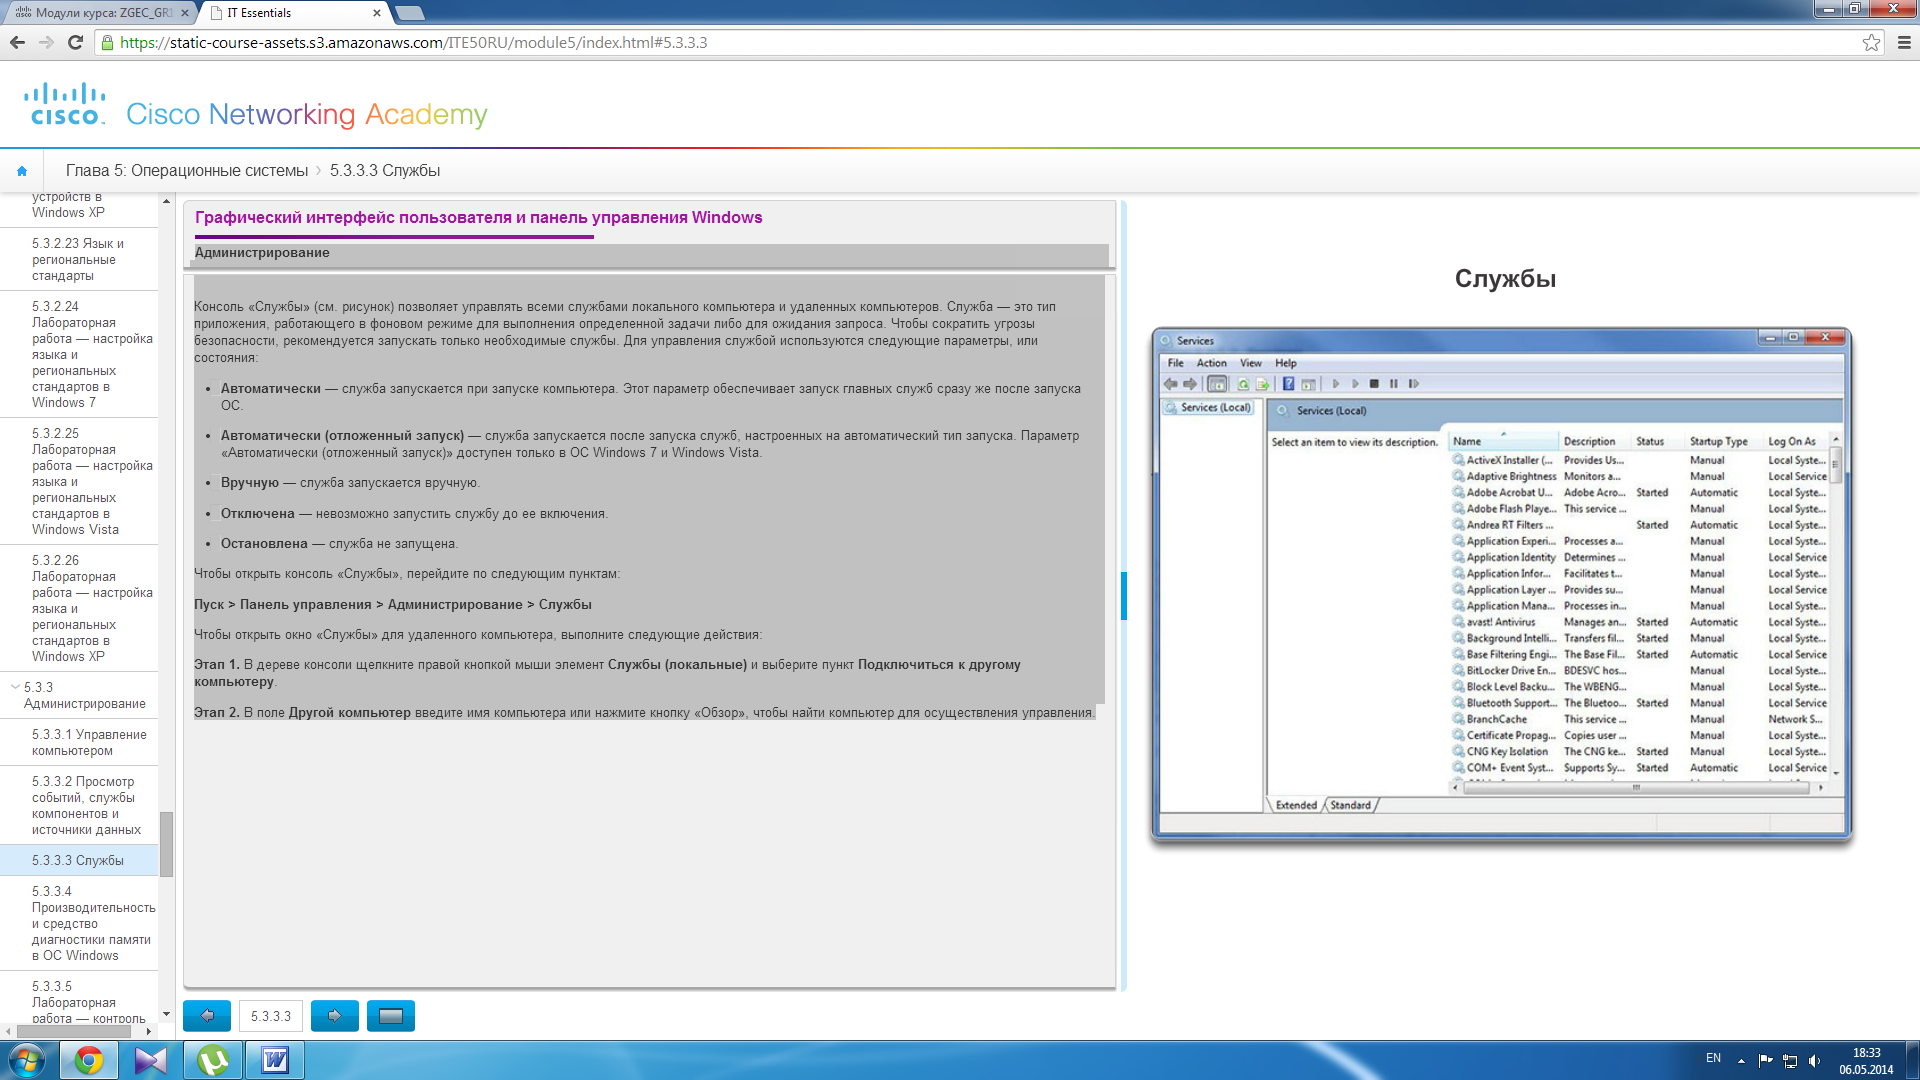The height and width of the screenshot is (1080, 1920).
Task: Click the Cisco logo
Action: point(65,104)
